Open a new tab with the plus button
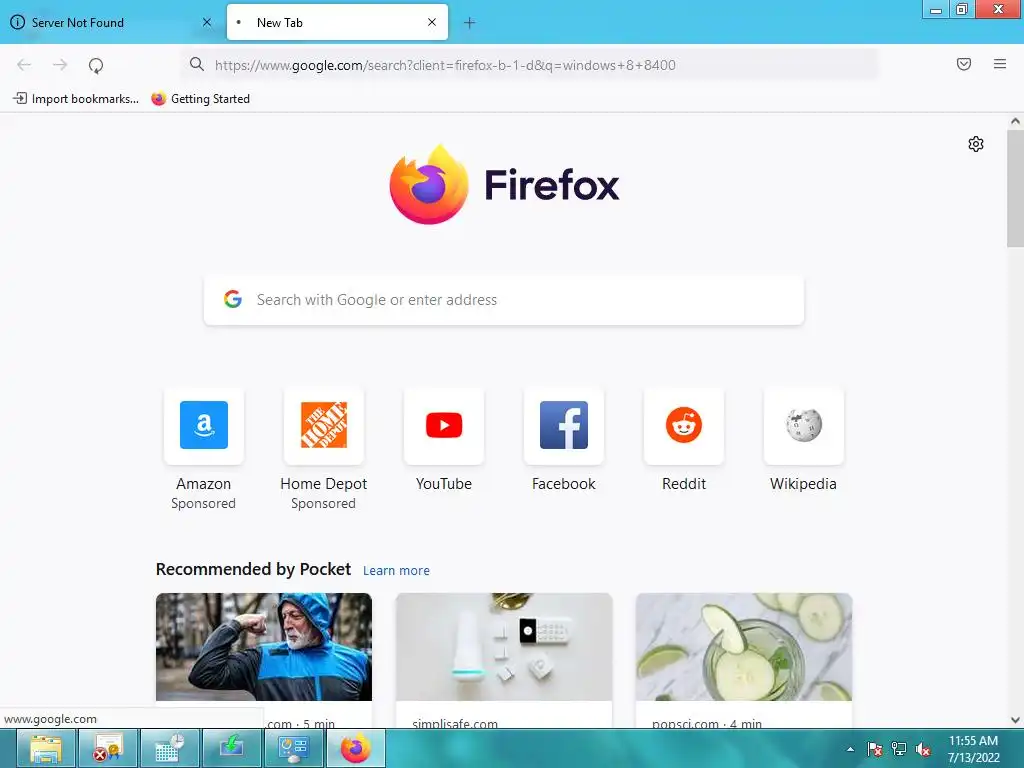 pos(470,23)
